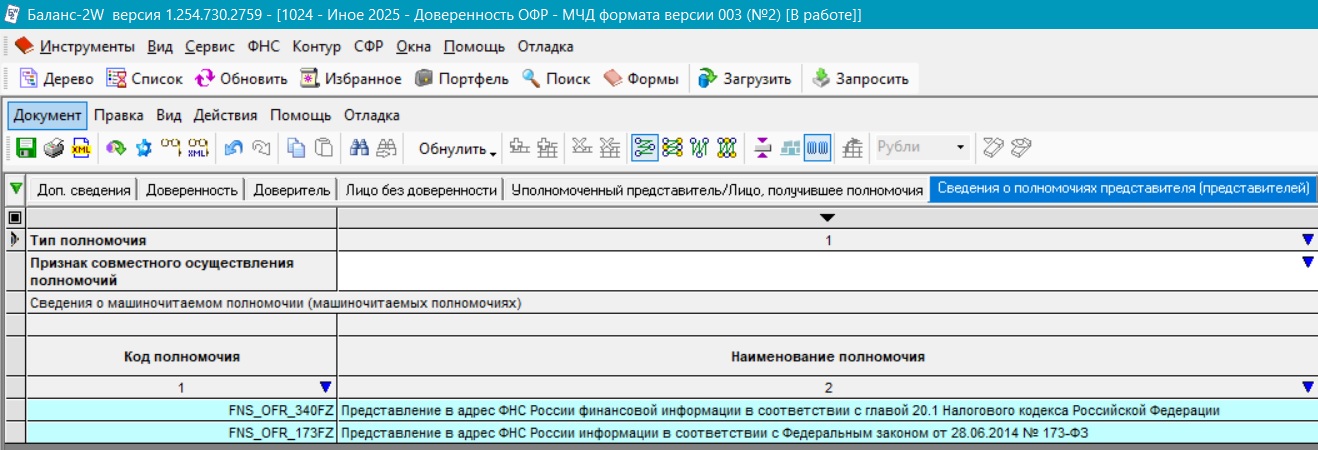The width and height of the screenshot is (1318, 450).
Task: Toggle the yellow-green lines view icon
Action: click(x=672, y=148)
